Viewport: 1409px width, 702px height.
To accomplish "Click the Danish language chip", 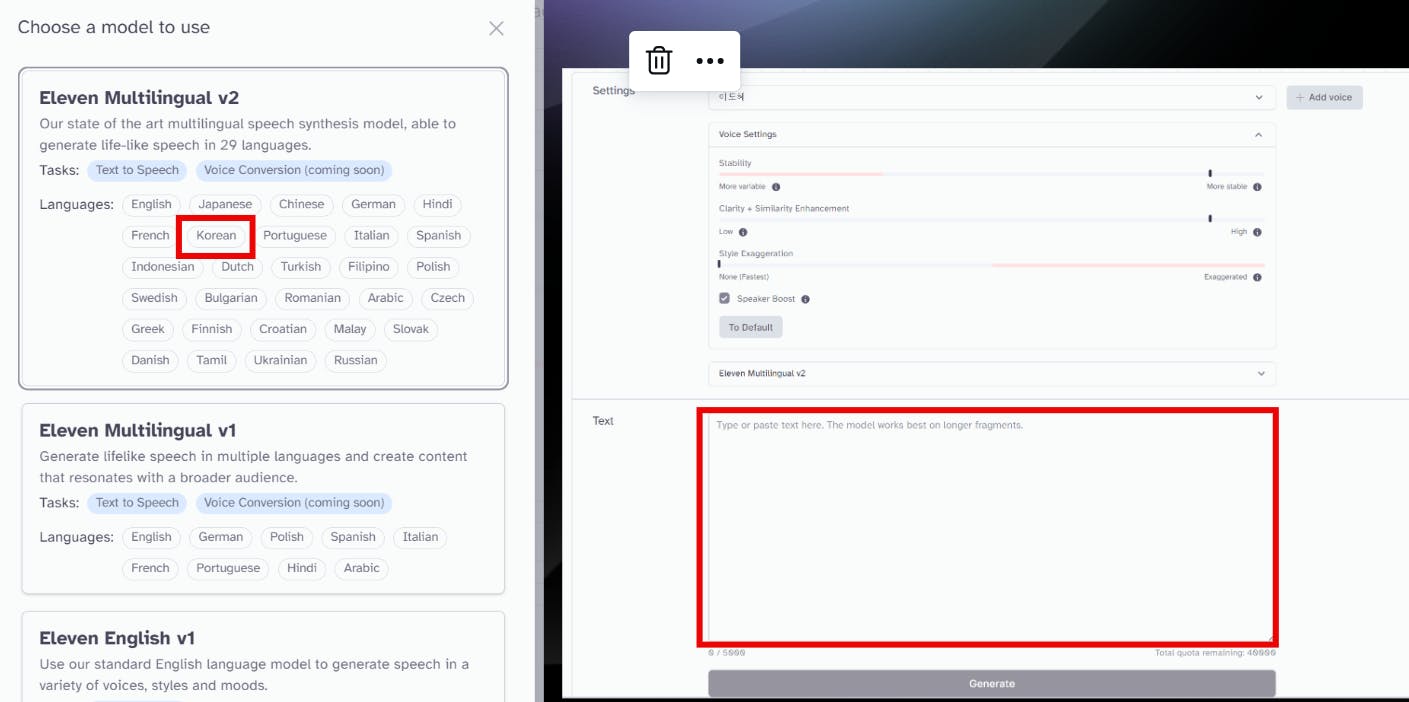I will (x=150, y=360).
